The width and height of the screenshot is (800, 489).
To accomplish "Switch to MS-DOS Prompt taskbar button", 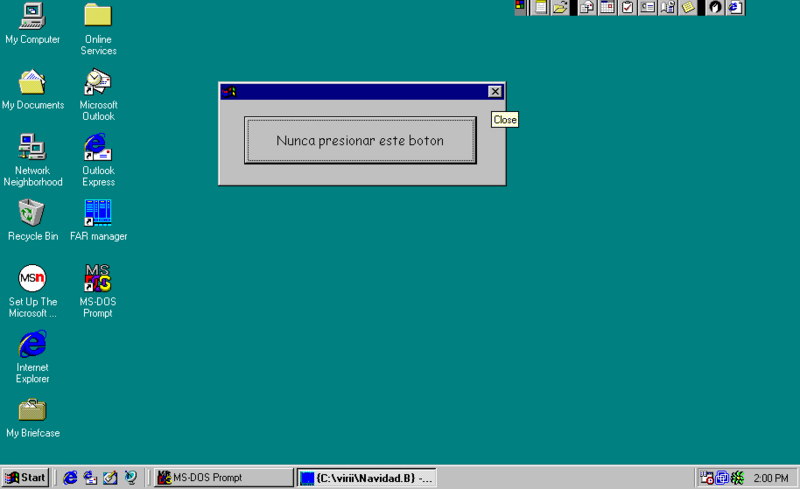I will 224,478.
